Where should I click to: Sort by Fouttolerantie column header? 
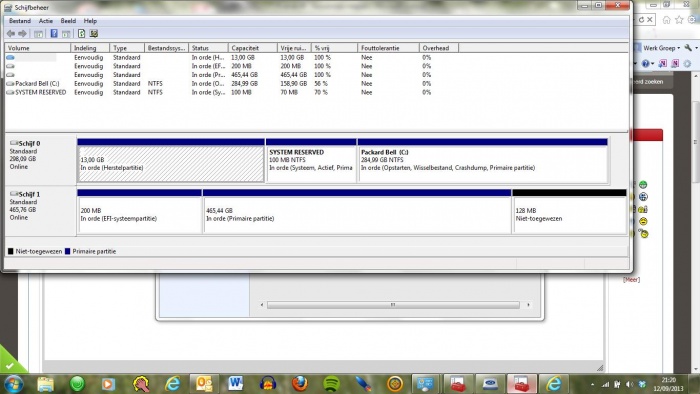(x=388, y=48)
